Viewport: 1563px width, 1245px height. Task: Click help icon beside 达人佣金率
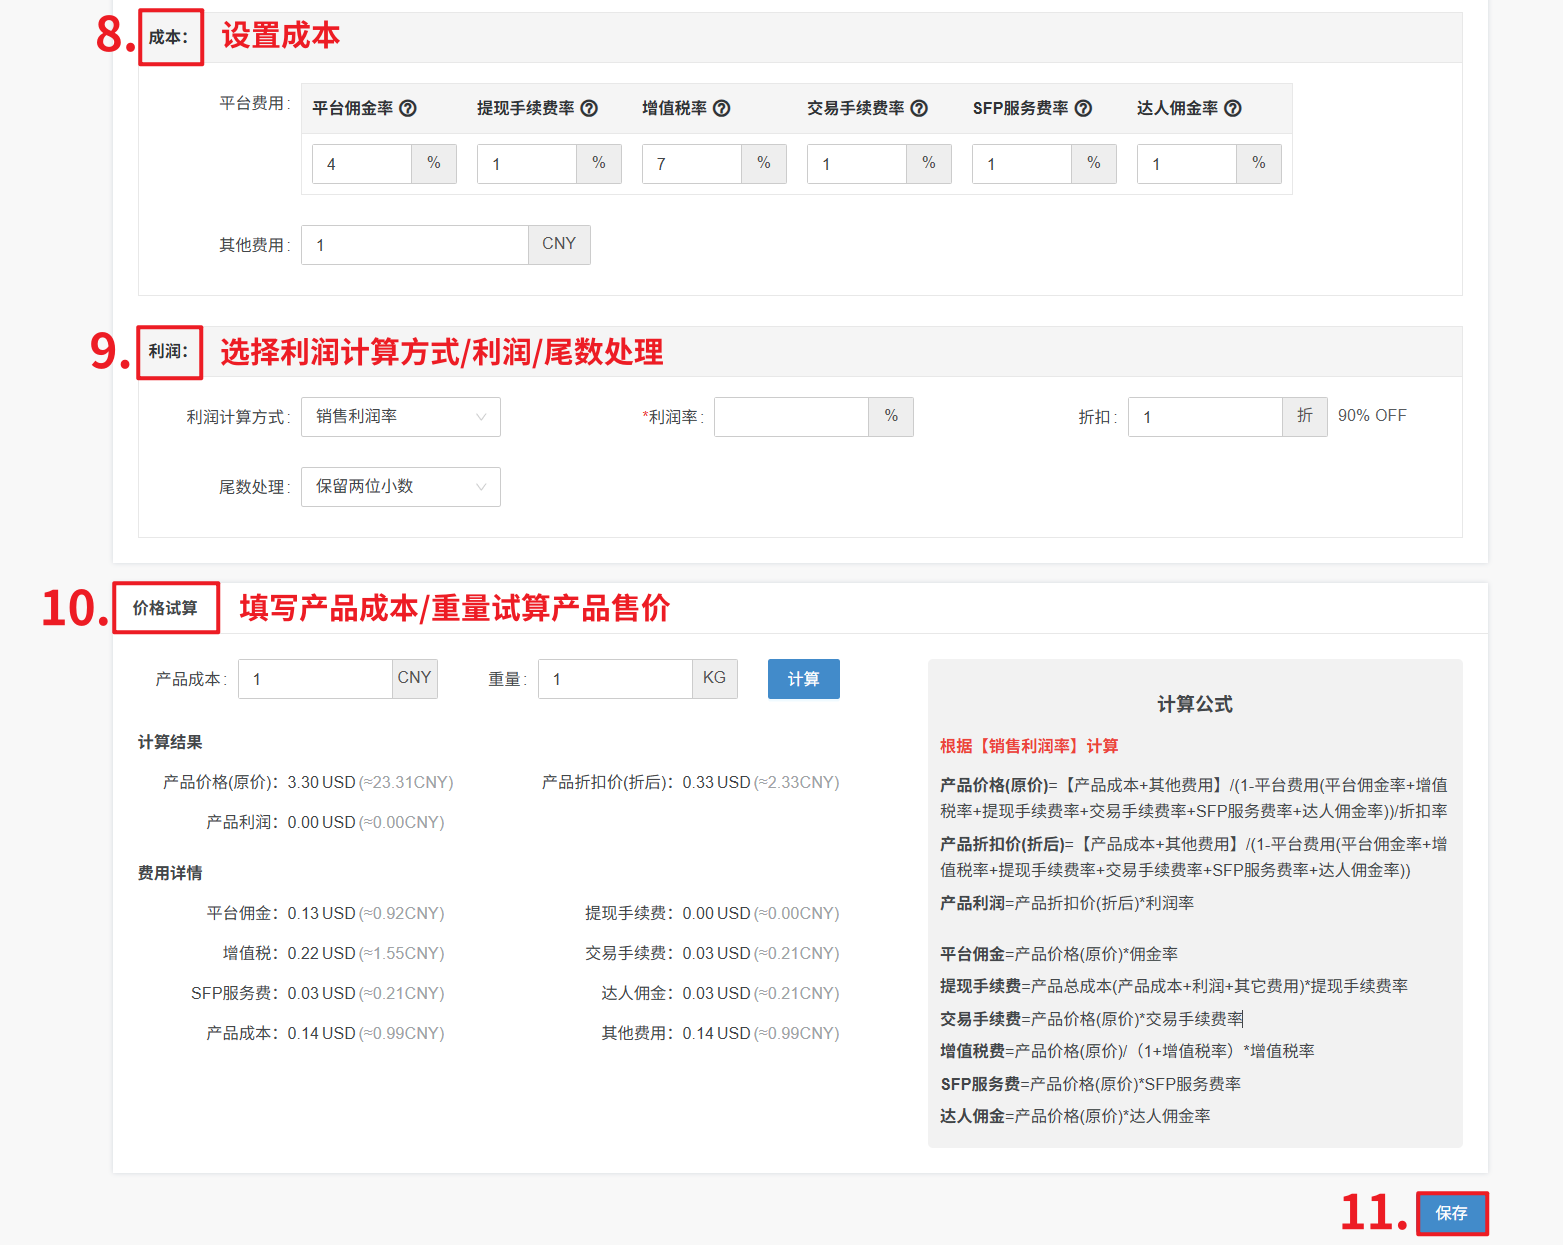(1233, 109)
